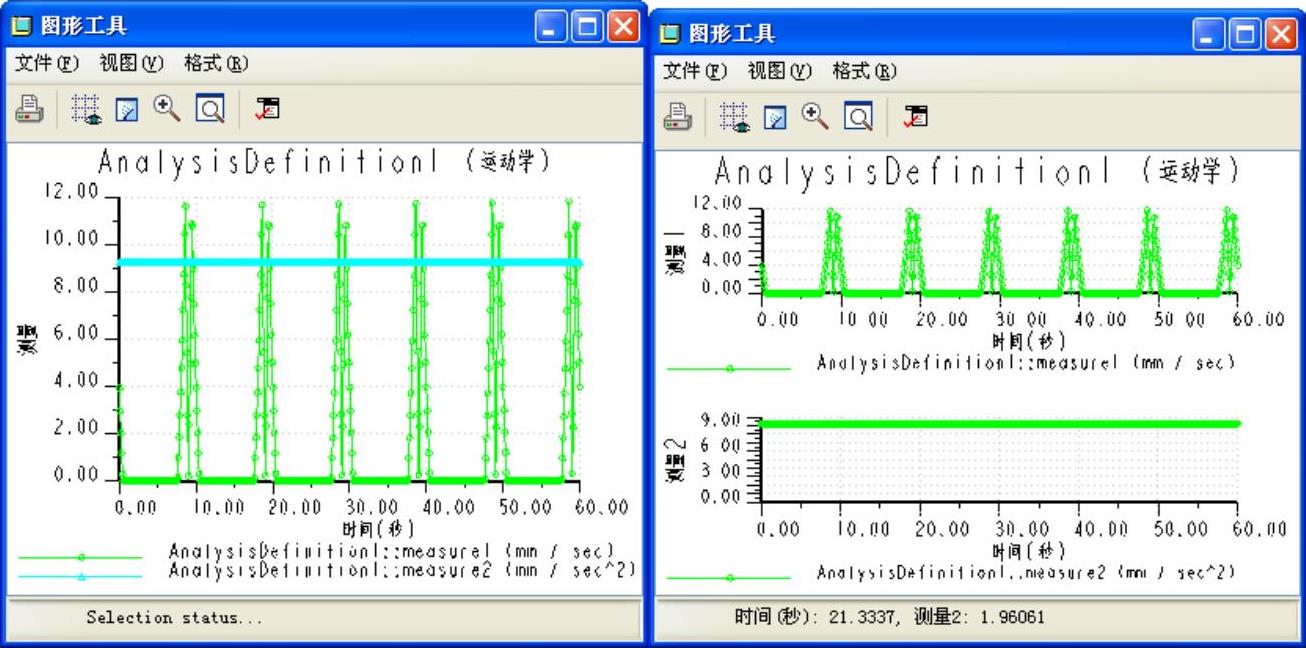Minimize the left 图形工具 window
This screenshot has width=1306, height=648.
[551, 27]
